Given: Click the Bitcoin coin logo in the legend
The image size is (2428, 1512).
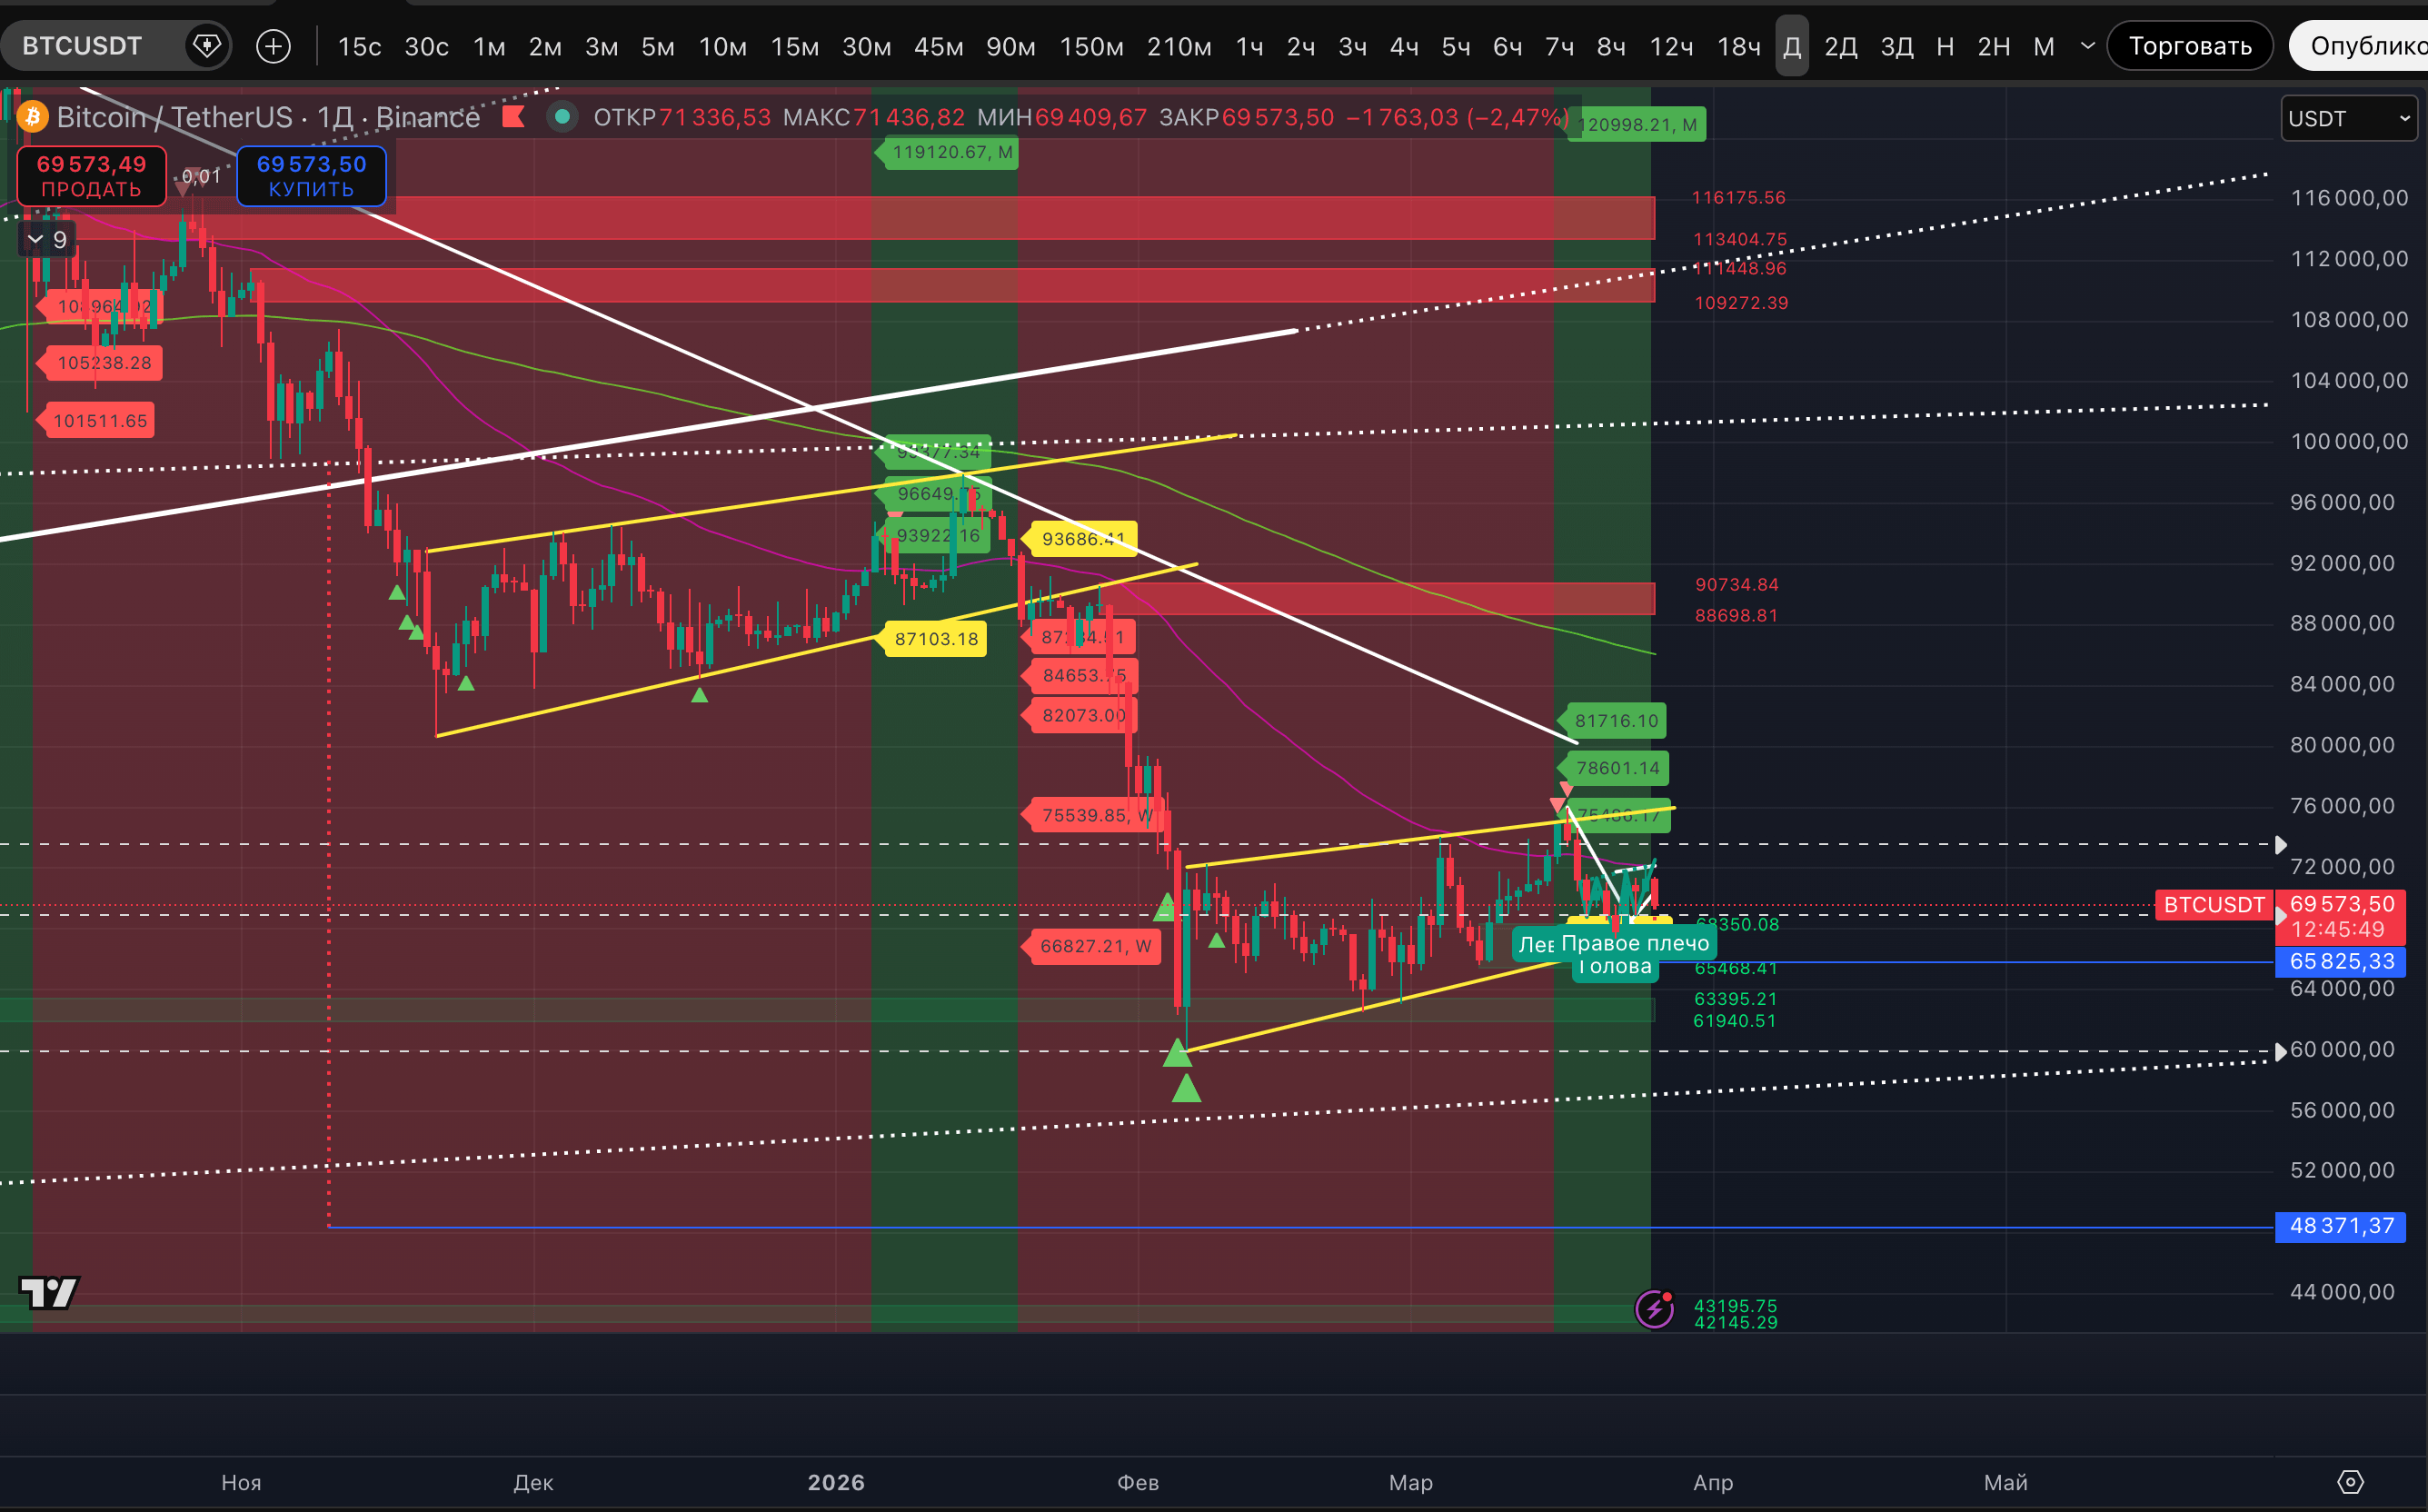Looking at the screenshot, I should click(33, 117).
